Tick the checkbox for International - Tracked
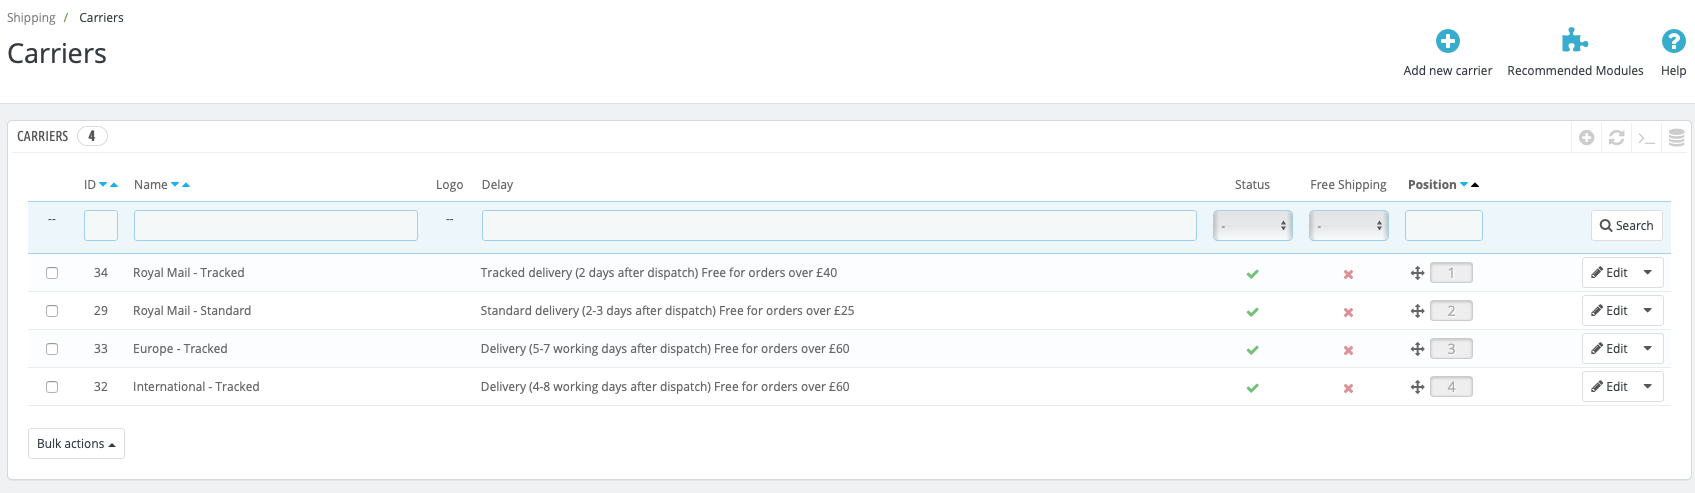The image size is (1695, 493). 52,387
